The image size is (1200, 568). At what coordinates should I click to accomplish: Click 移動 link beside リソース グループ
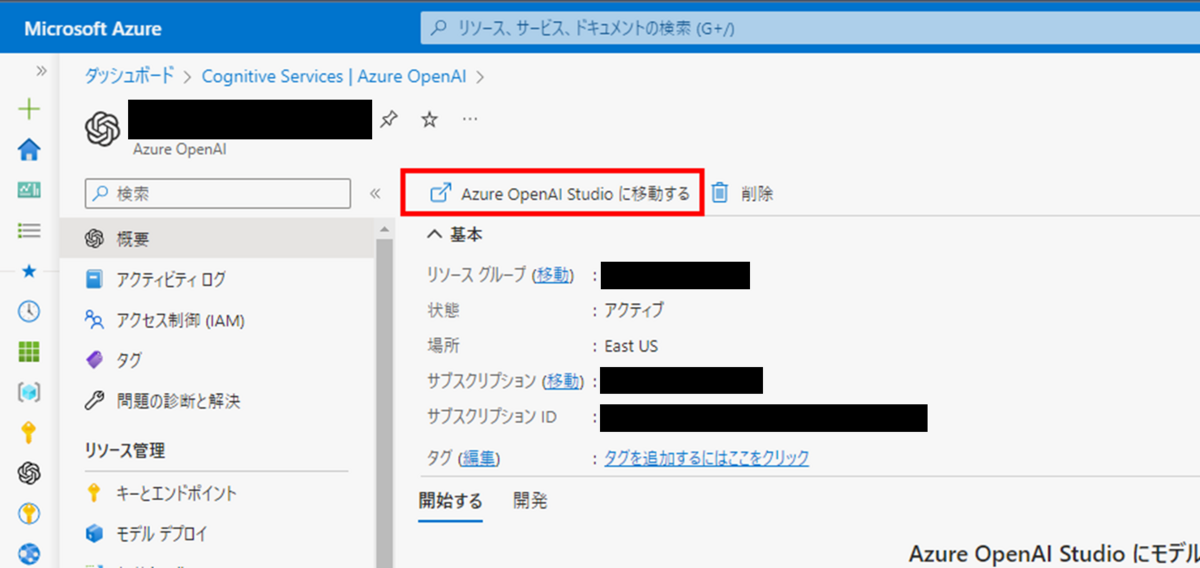pyautogui.click(x=554, y=275)
